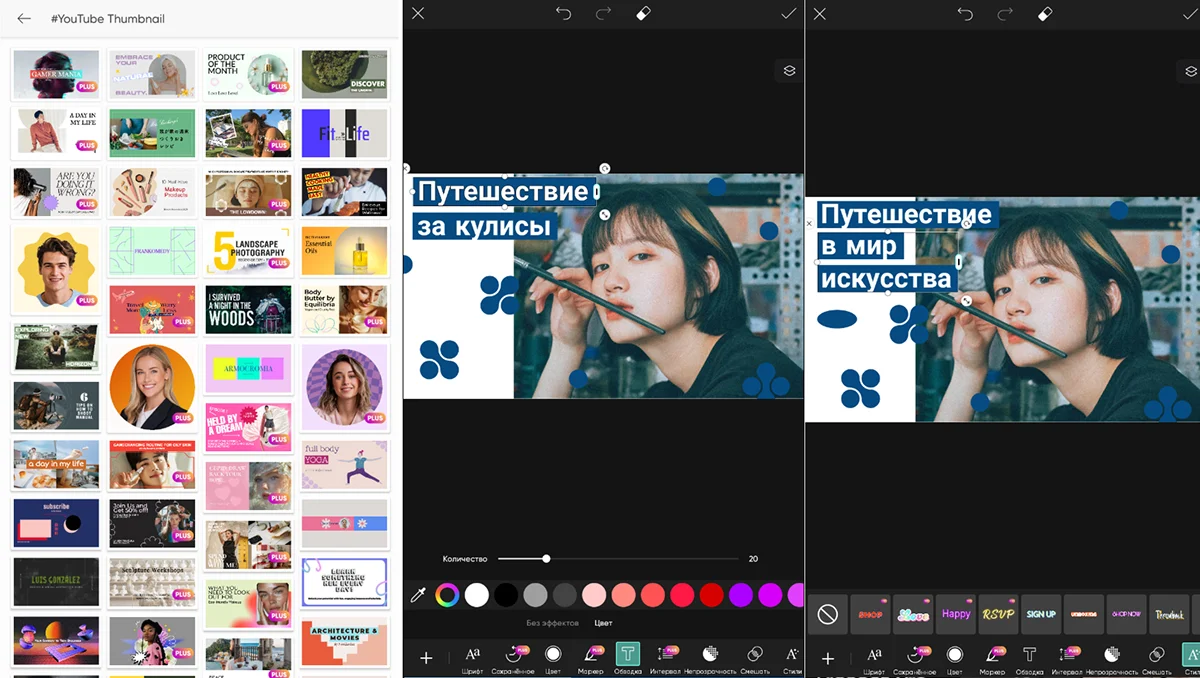Pick the eyedropper color sampler tool

pyautogui.click(x=419, y=595)
